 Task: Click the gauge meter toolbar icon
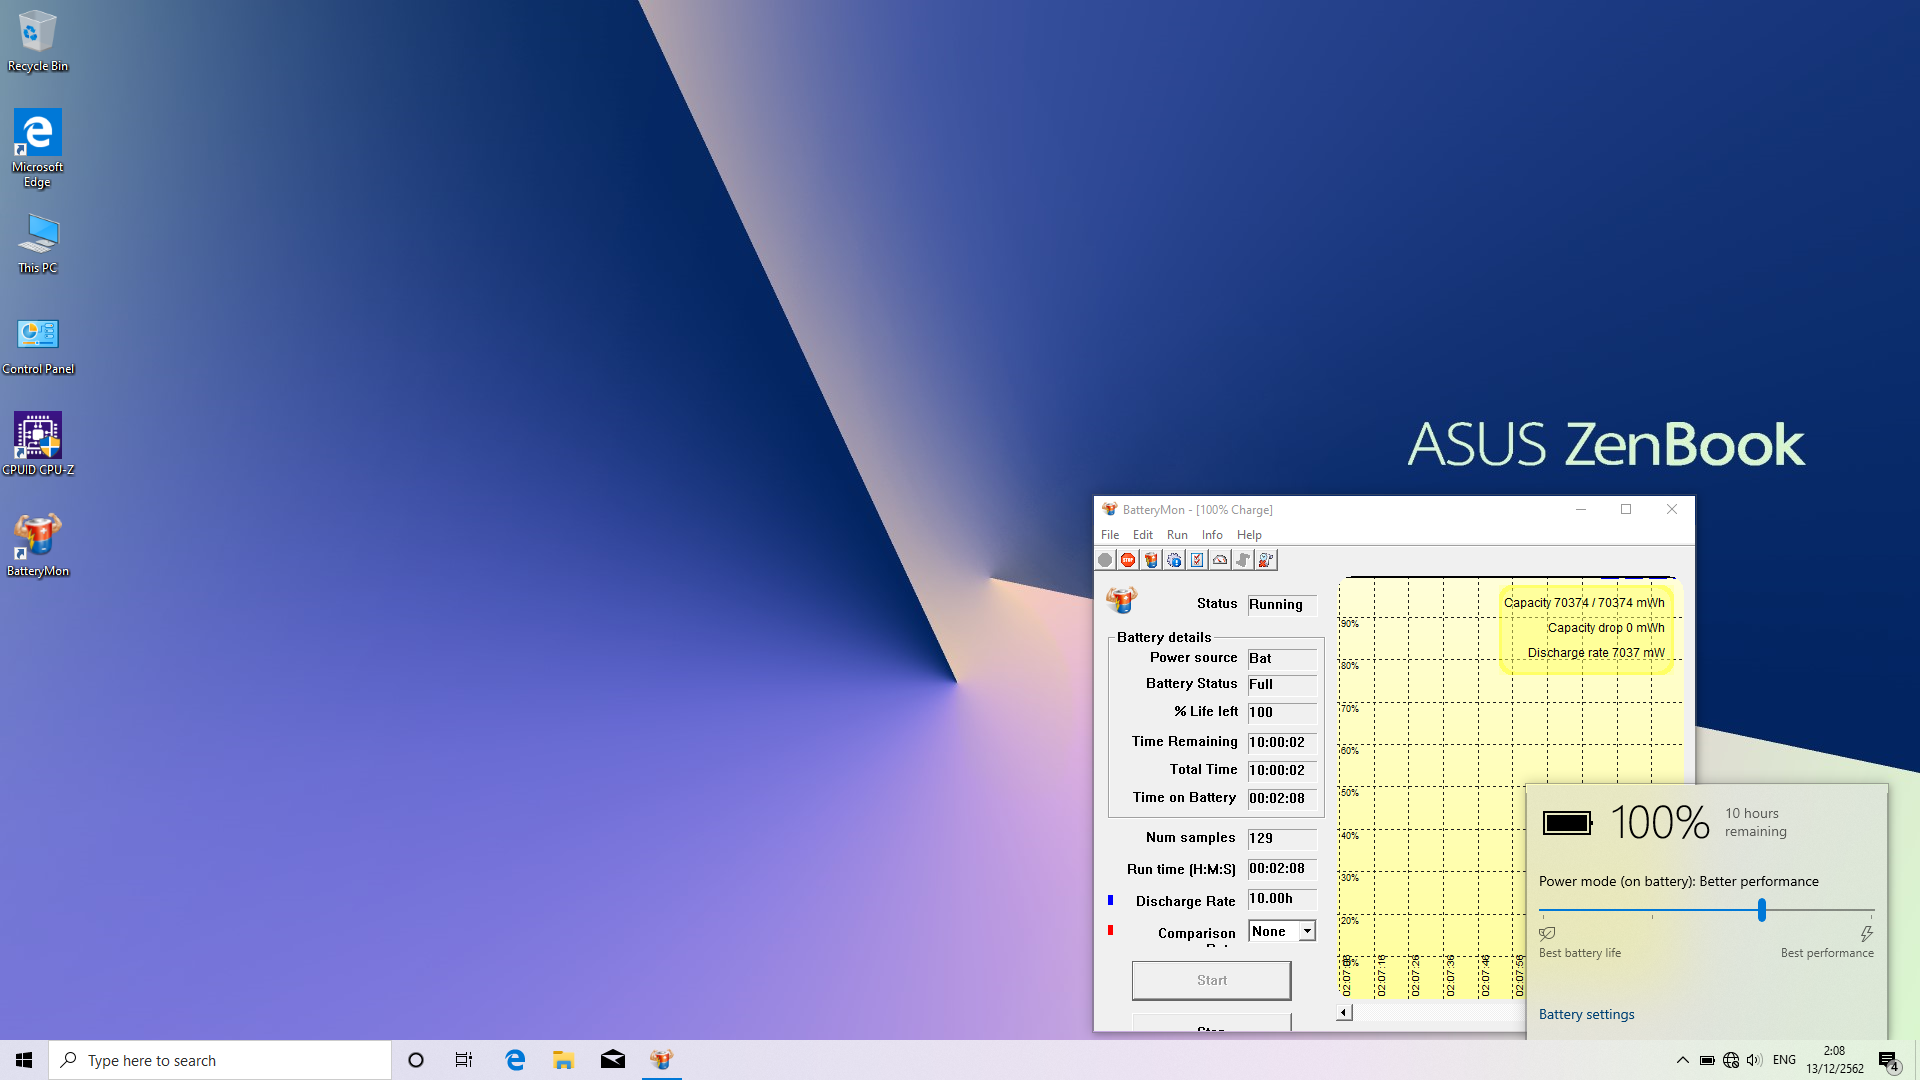pos(1220,560)
